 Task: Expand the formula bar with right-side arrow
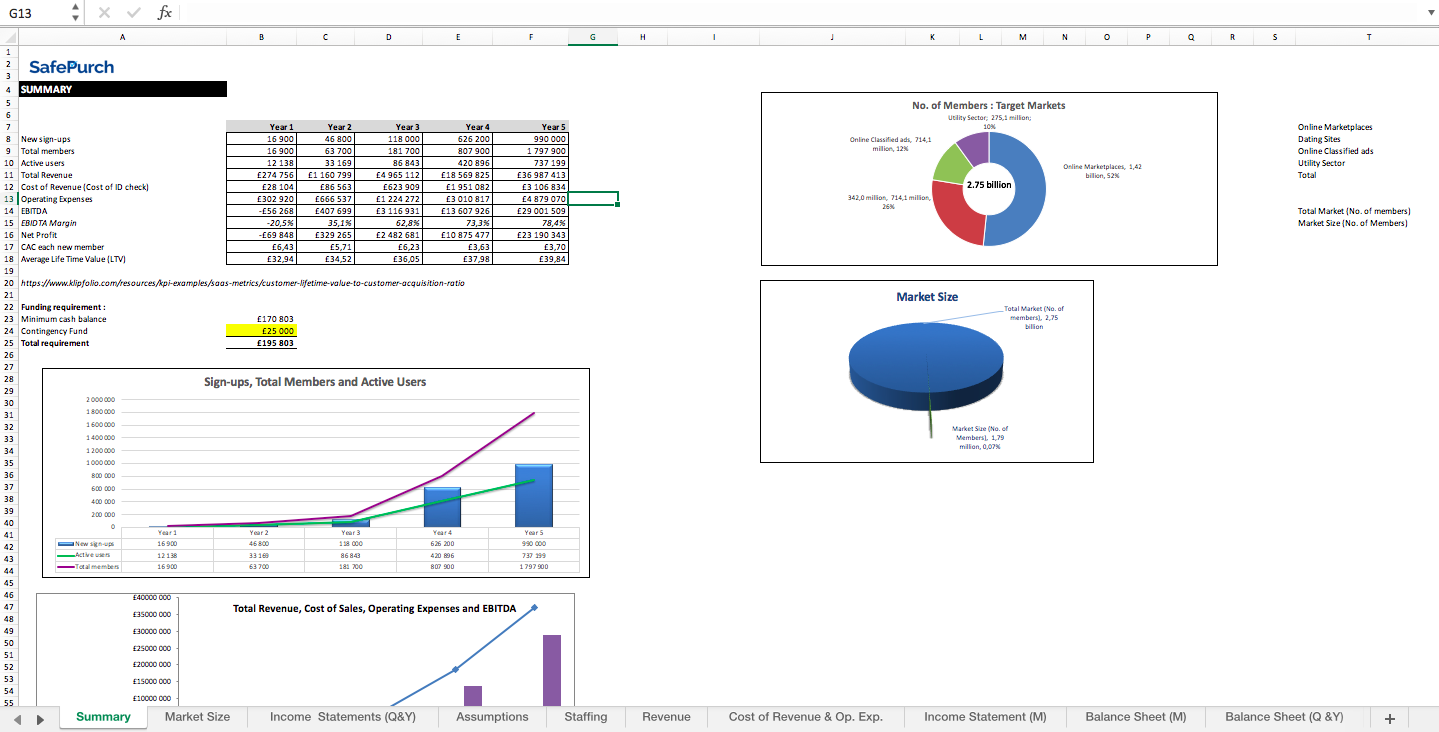tap(1429, 13)
